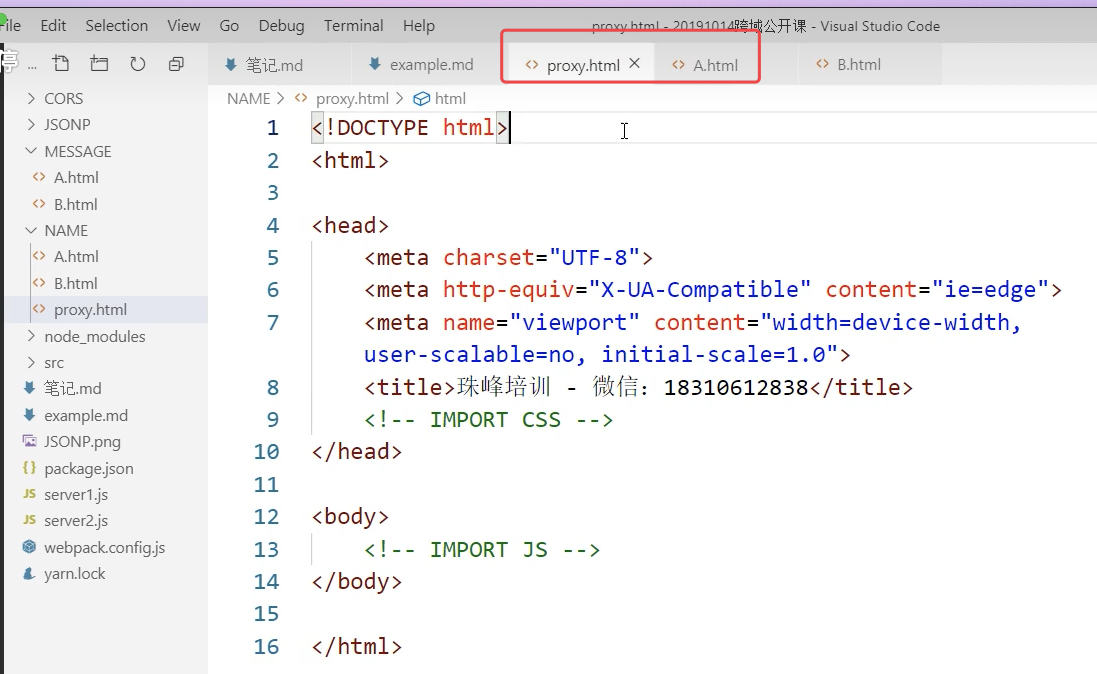Image resolution: width=1097 pixels, height=674 pixels.
Task: Open yarn.lock in the file explorer
Action: (x=106, y=574)
